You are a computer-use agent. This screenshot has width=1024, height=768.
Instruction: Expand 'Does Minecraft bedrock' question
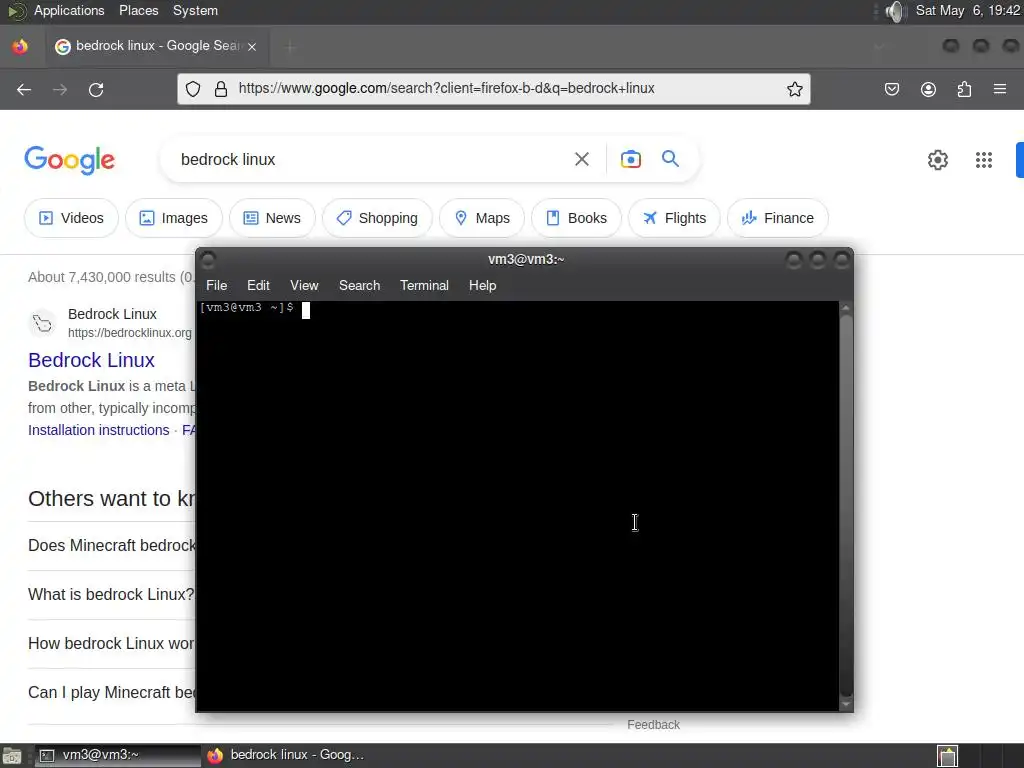[112, 545]
